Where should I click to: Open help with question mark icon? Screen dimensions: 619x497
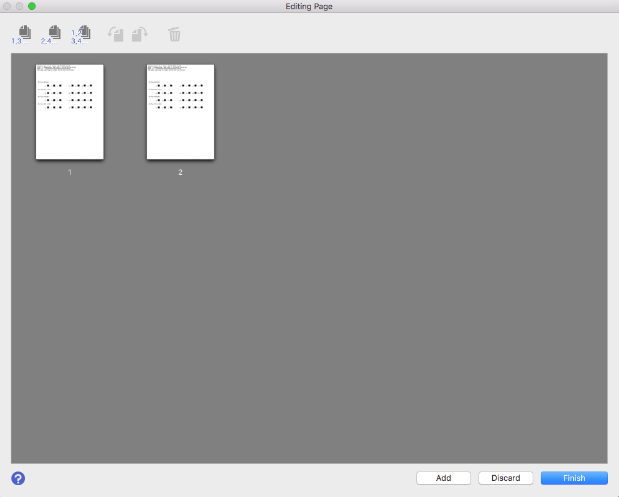pos(18,478)
